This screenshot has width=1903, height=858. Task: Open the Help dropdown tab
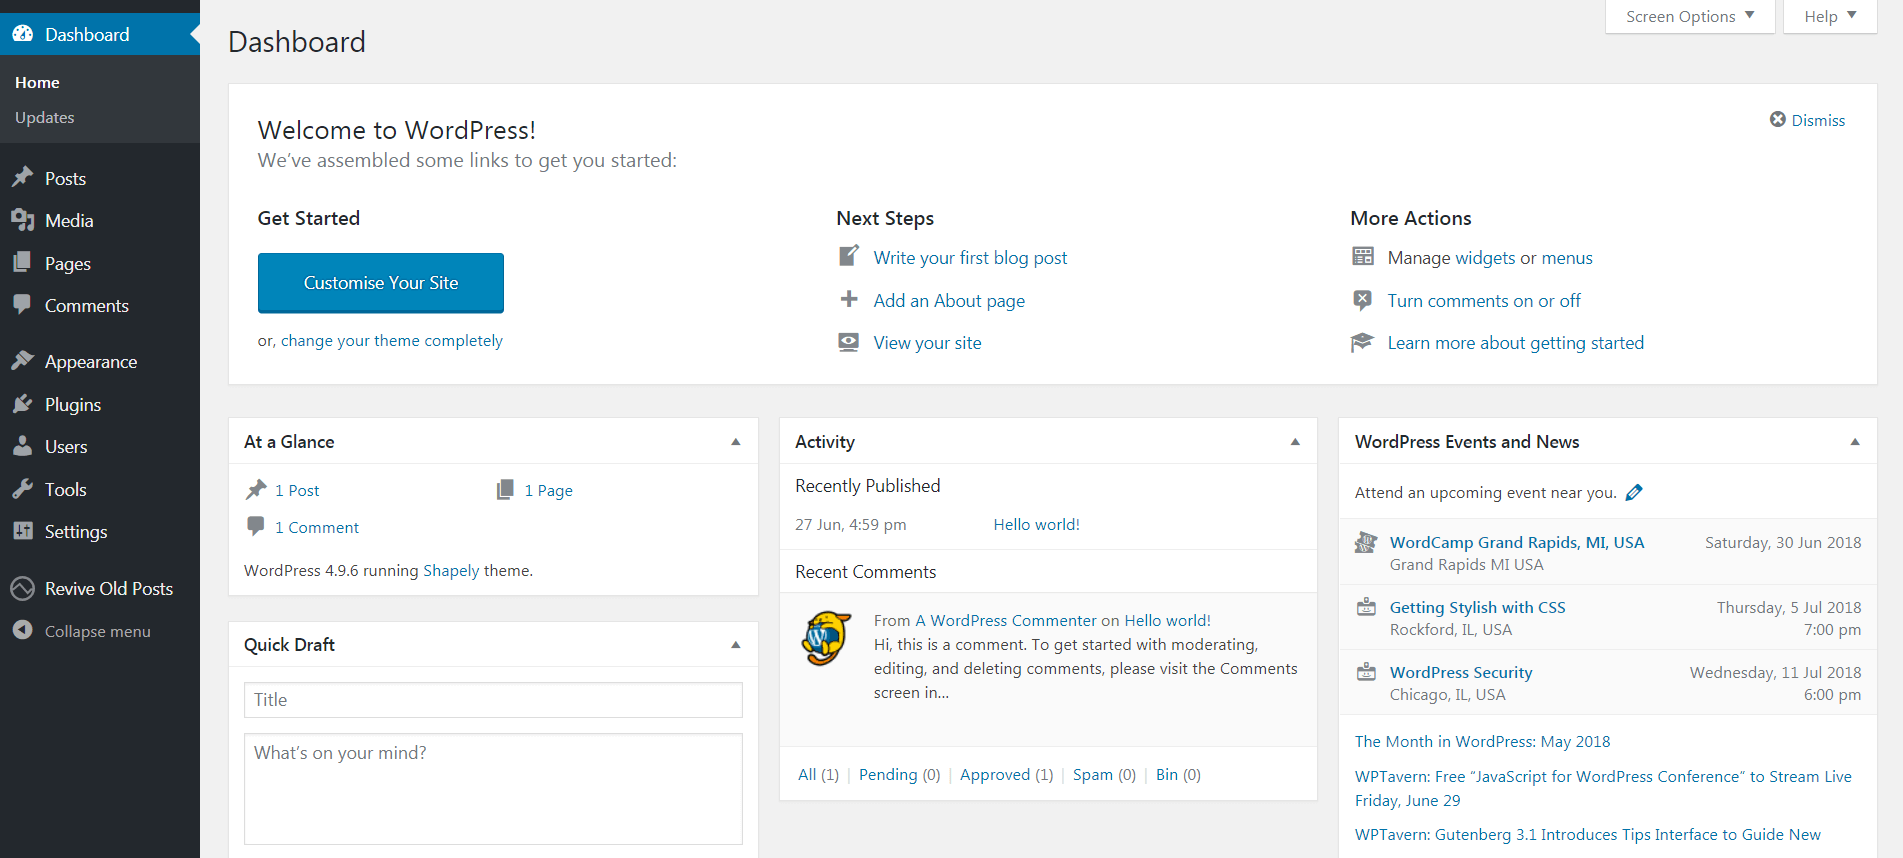click(1830, 16)
